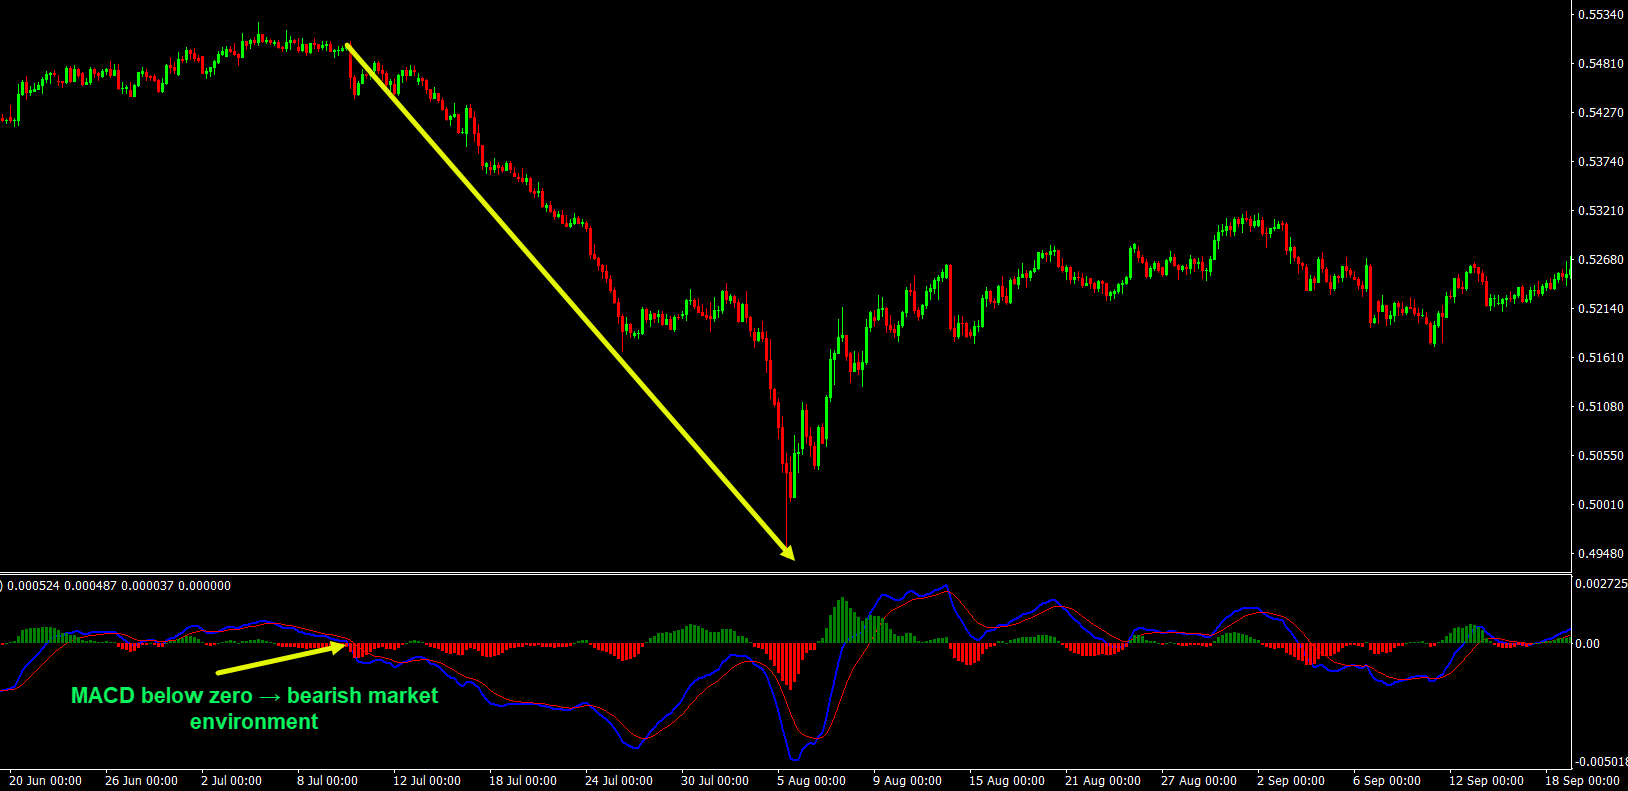1628x791 pixels.
Task: Click the -0.005018 MACD scale label
Action: click(x=1600, y=762)
